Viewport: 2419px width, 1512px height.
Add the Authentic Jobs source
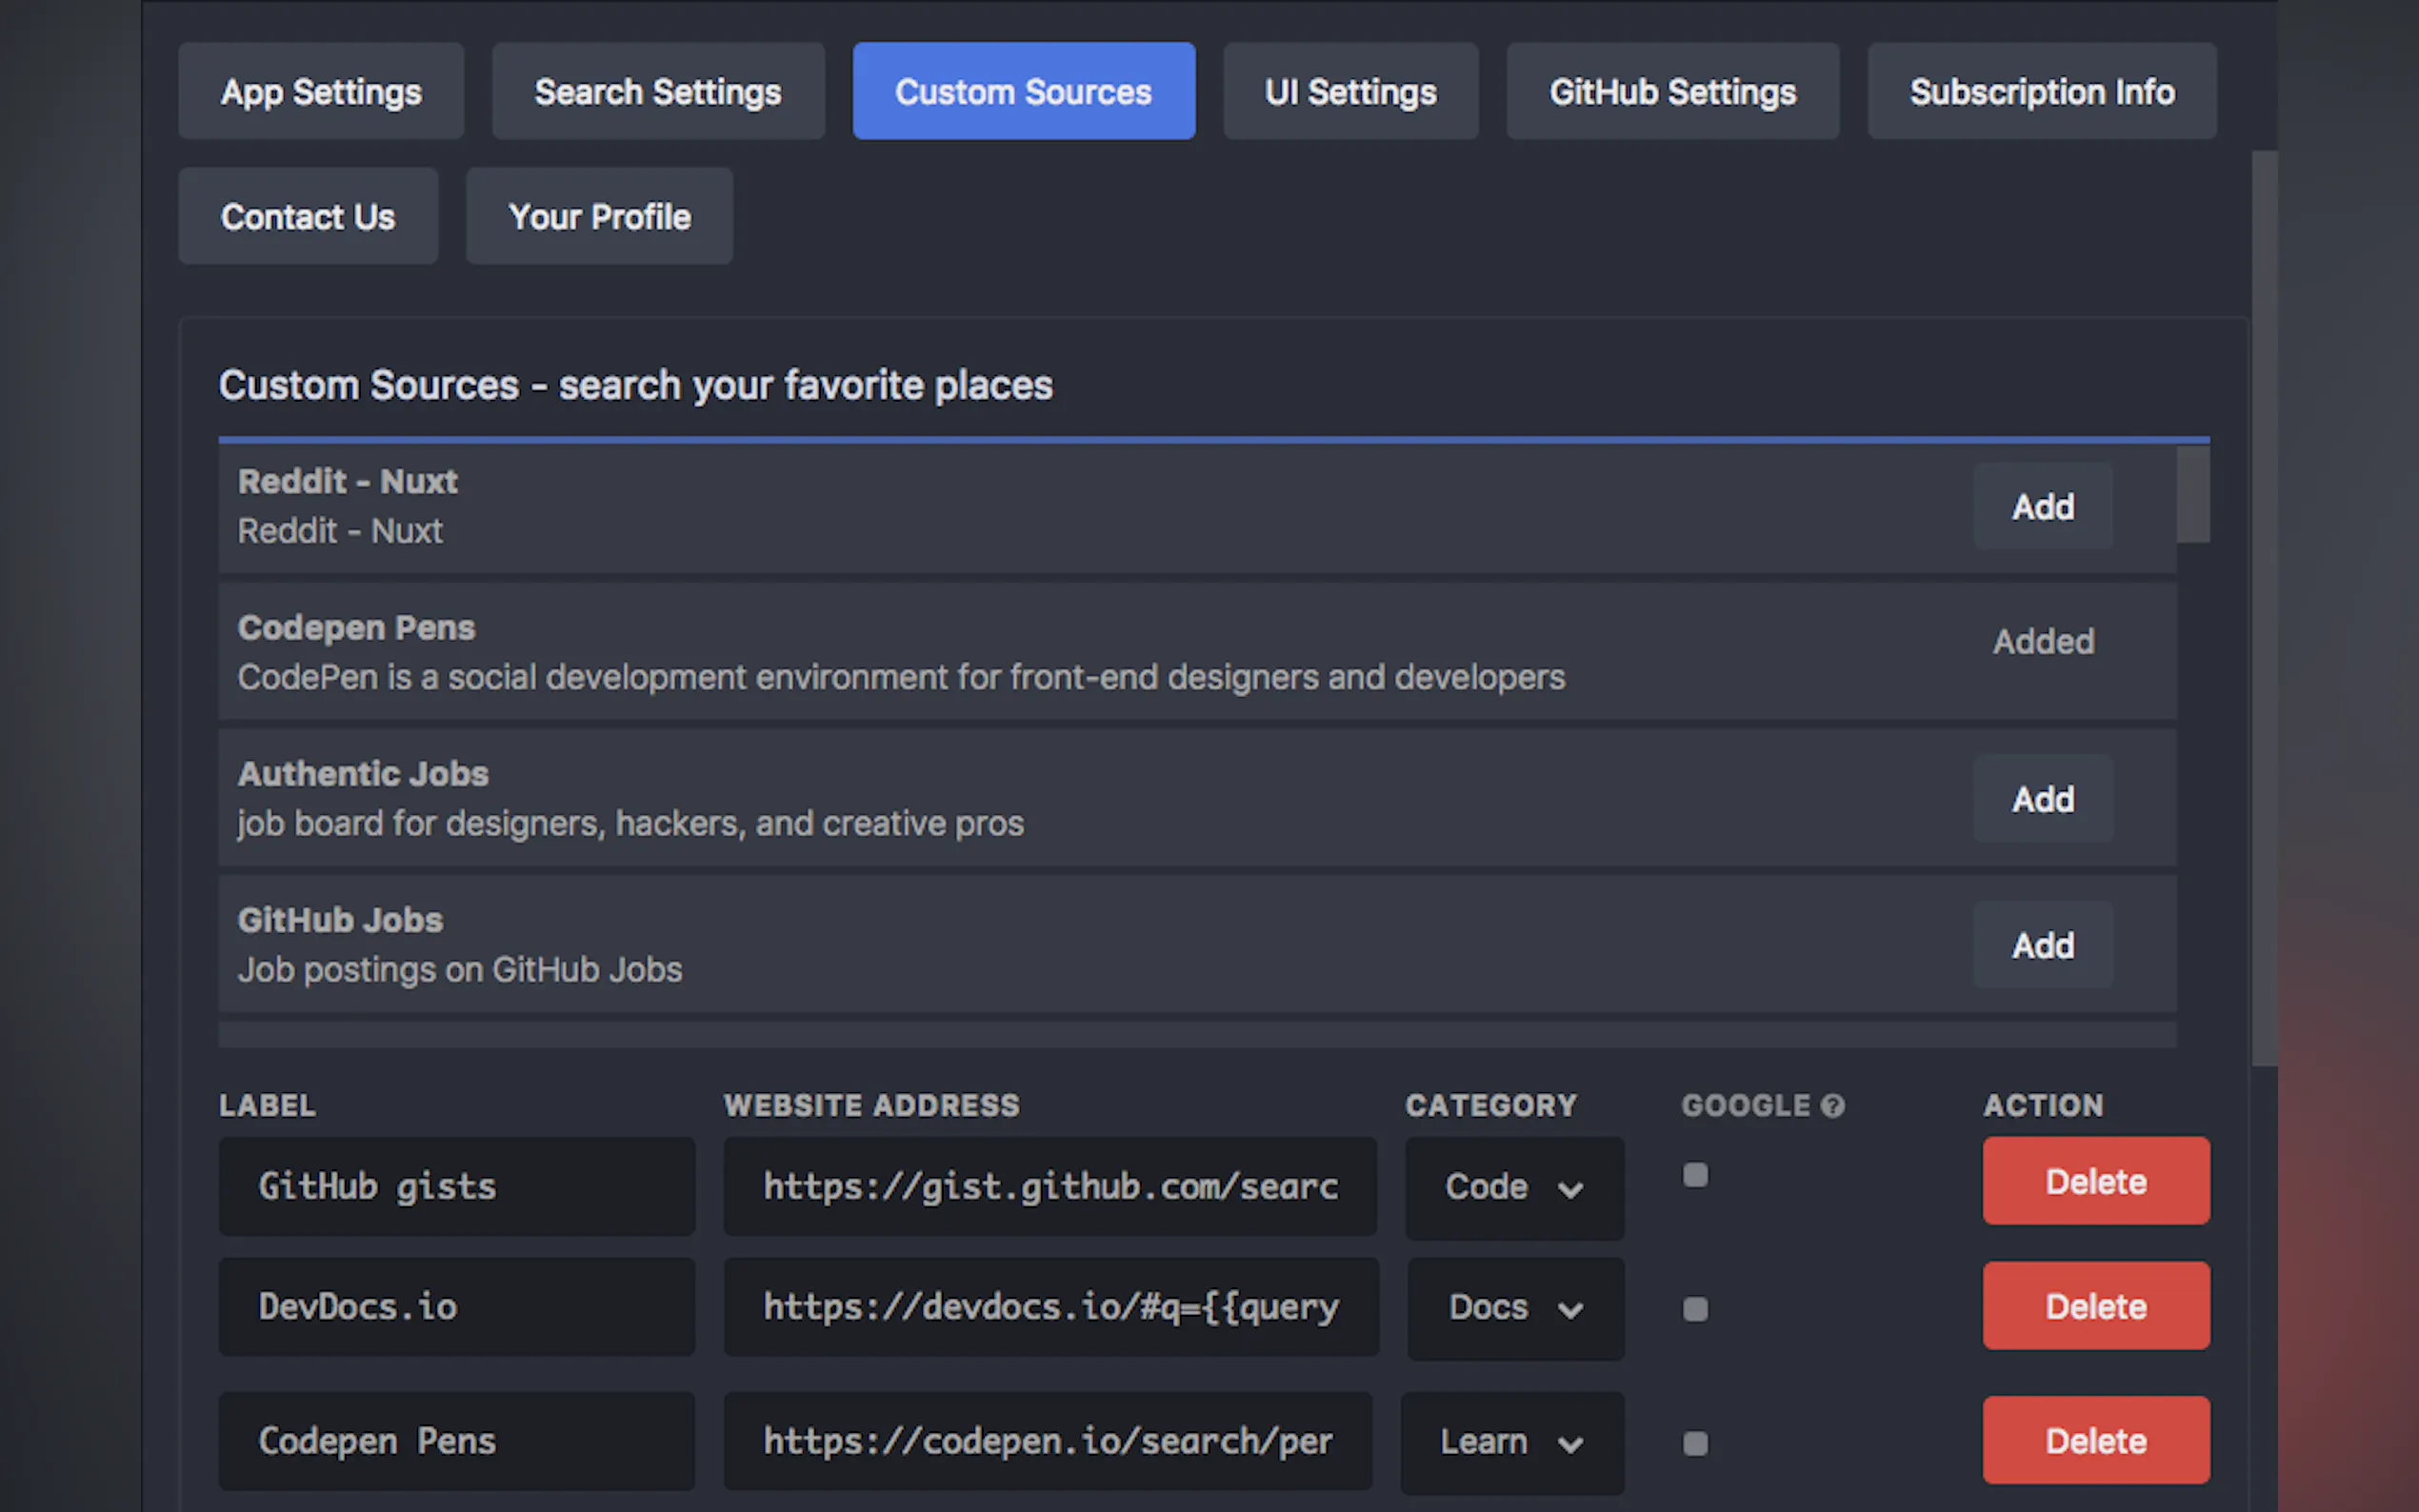[x=2042, y=799]
